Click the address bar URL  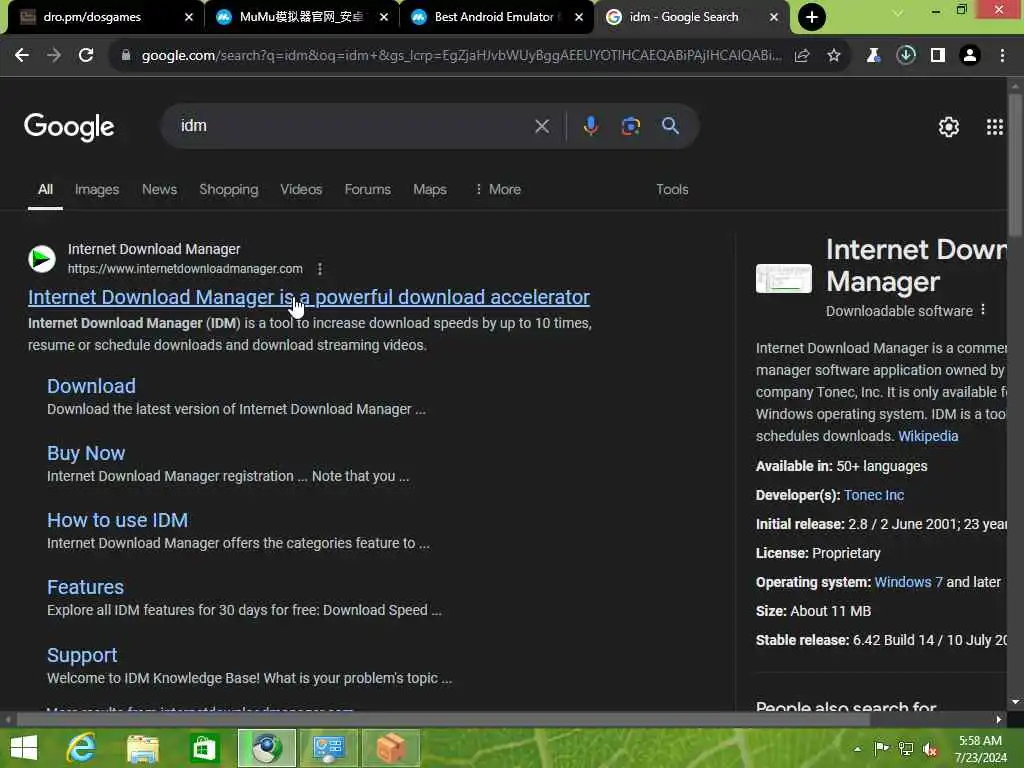click(460, 56)
